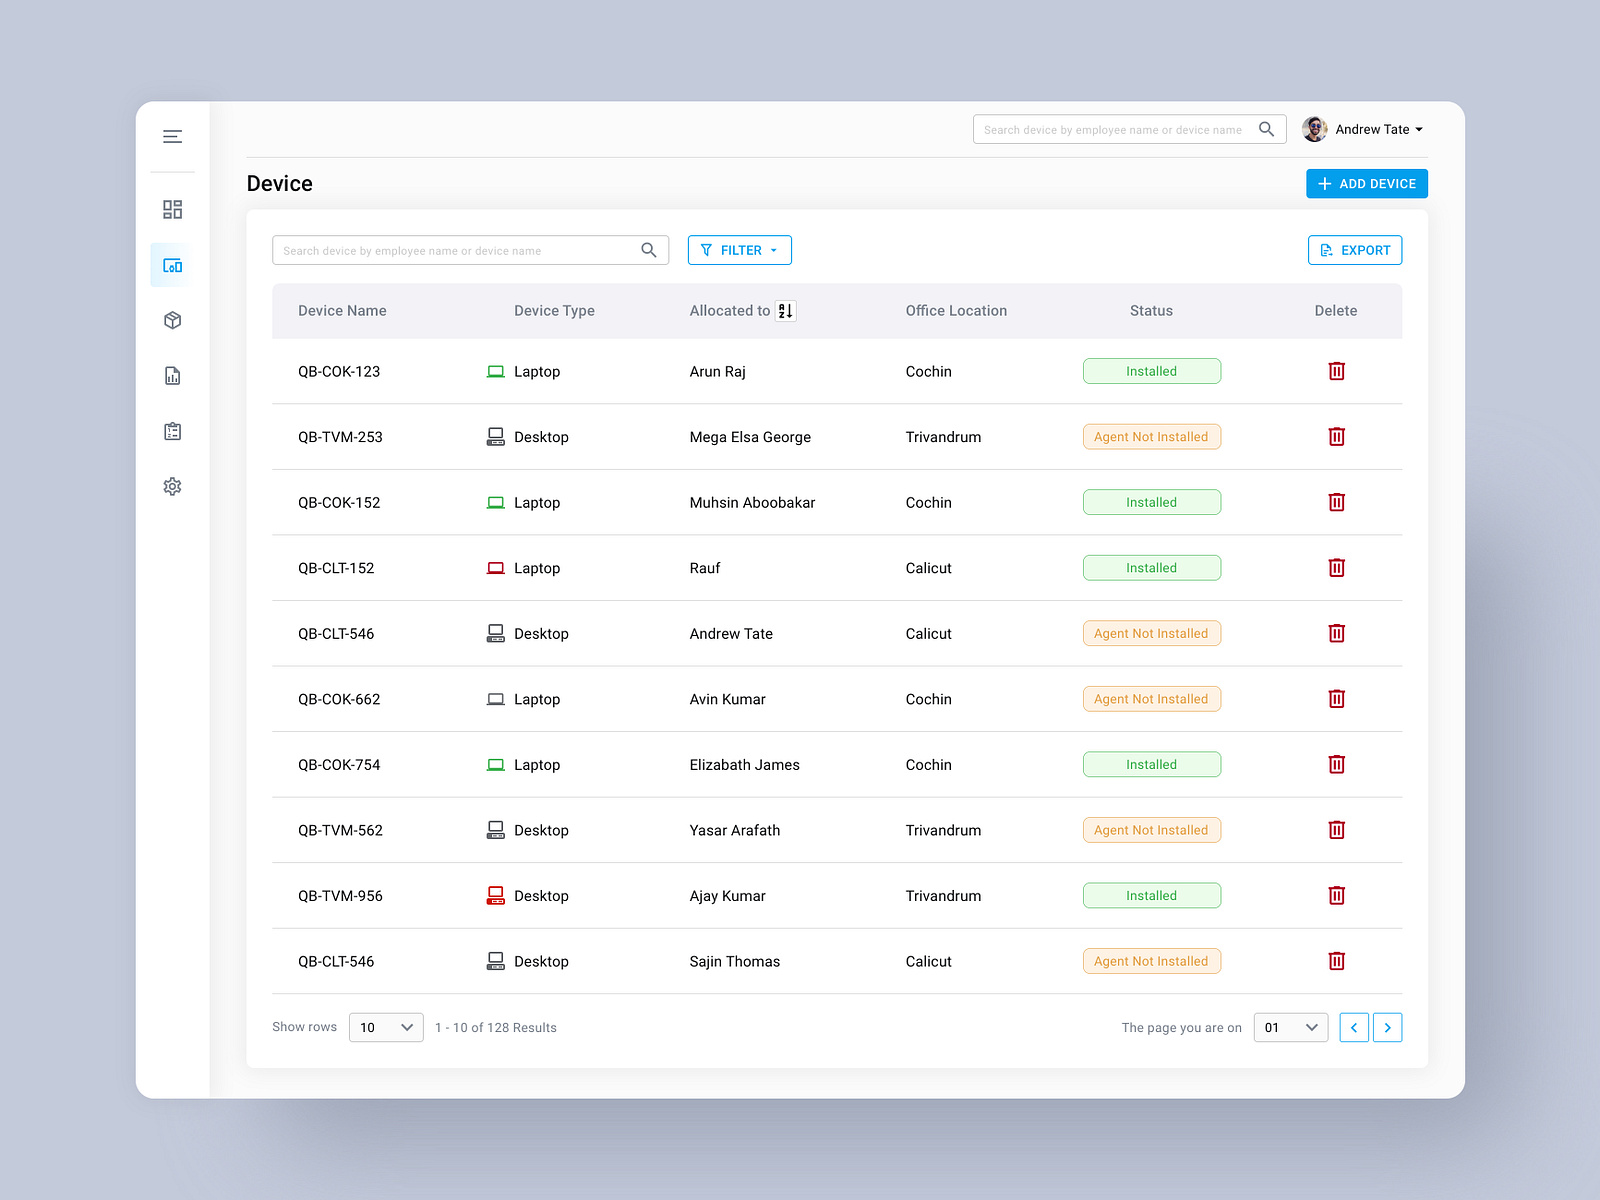1600x1200 pixels.
Task: Click the Installed status badge for Arun Raj
Action: pos(1151,371)
